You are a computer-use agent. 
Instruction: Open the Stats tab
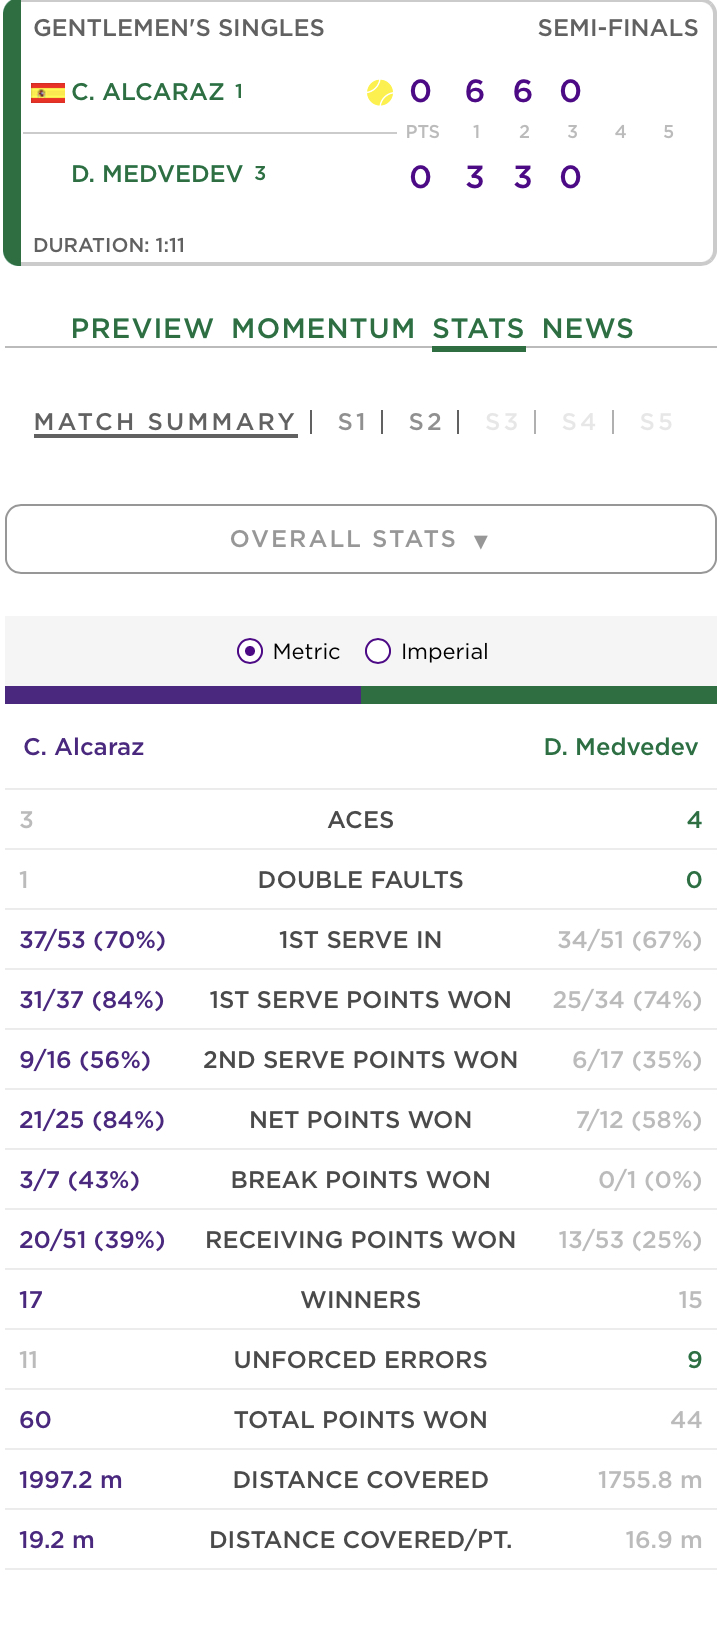[x=478, y=328]
